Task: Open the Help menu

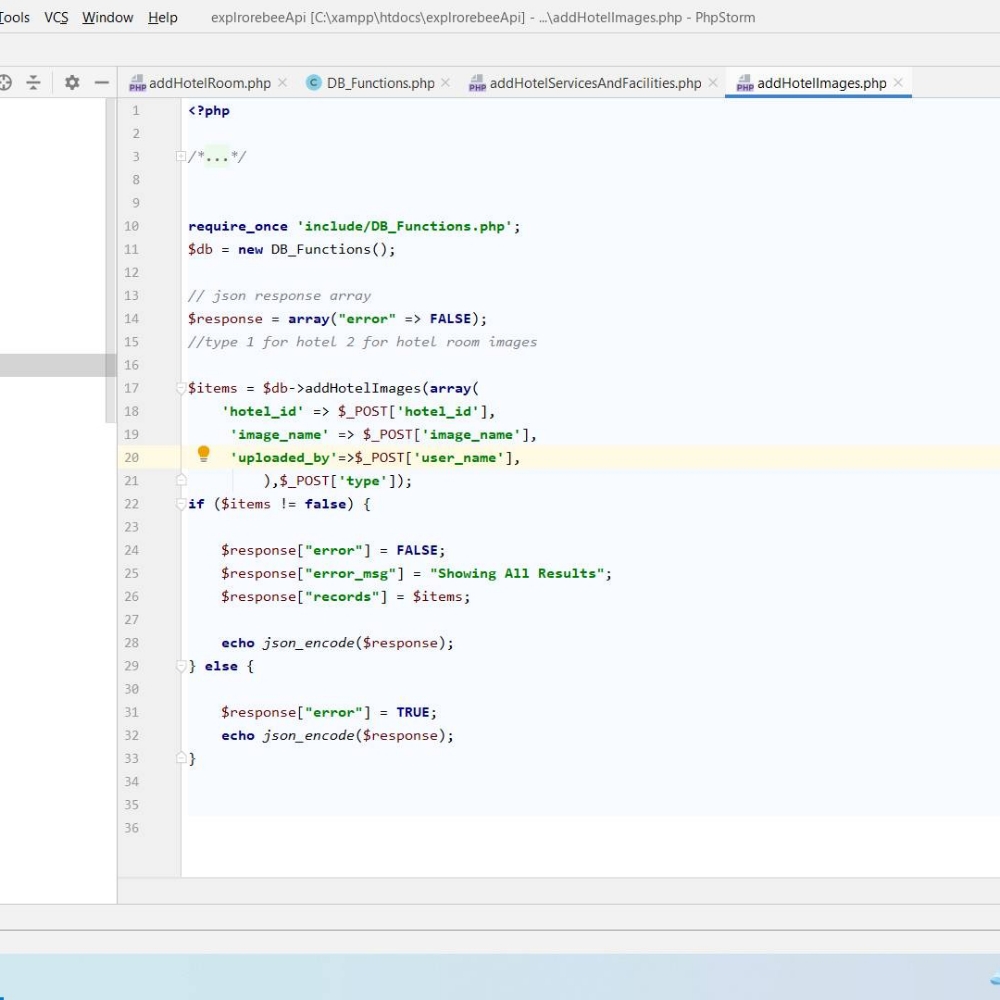Action: coord(162,17)
